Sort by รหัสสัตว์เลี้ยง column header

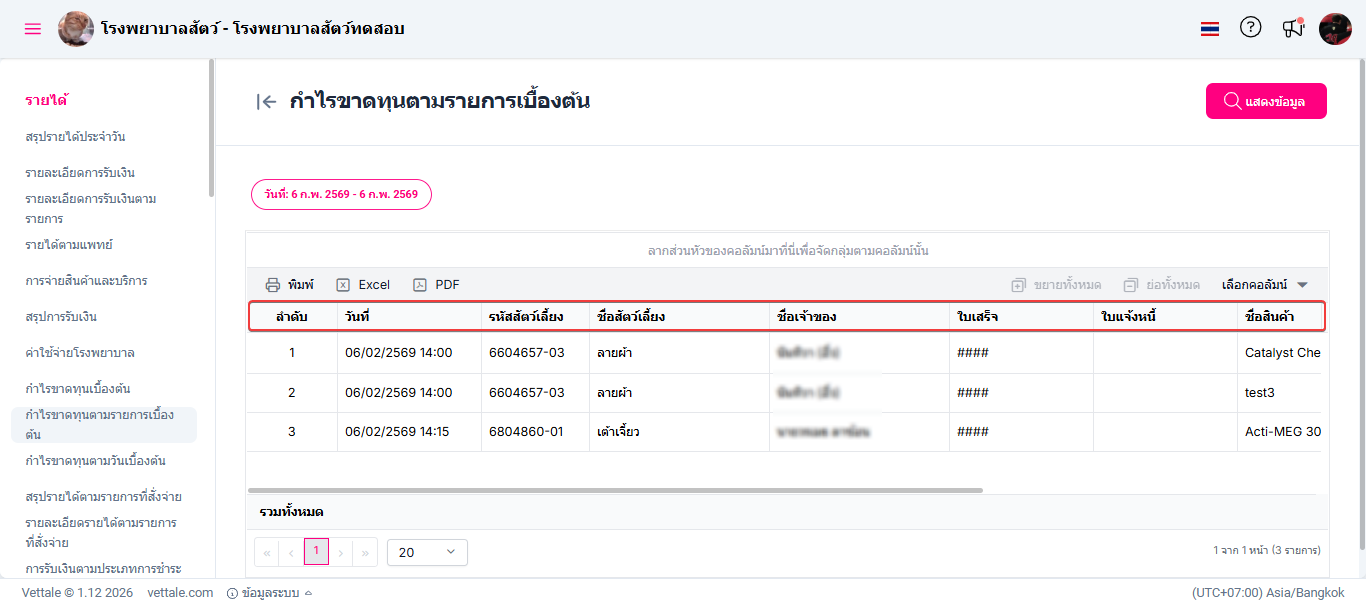coord(535,317)
